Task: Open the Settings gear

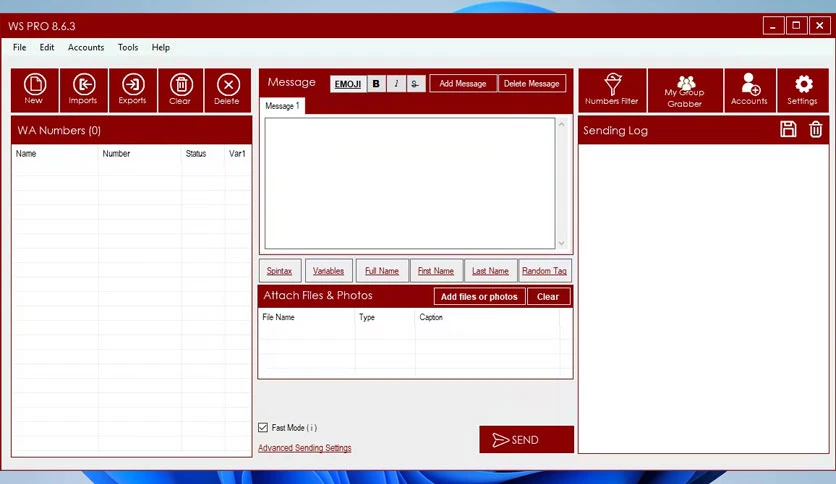Action: 803,90
